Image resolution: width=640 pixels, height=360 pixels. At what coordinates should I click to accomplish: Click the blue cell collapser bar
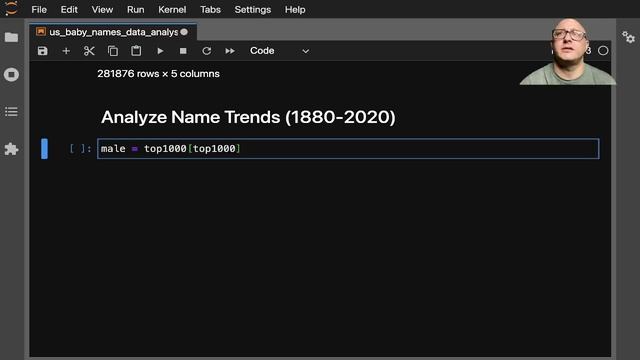(x=44, y=149)
